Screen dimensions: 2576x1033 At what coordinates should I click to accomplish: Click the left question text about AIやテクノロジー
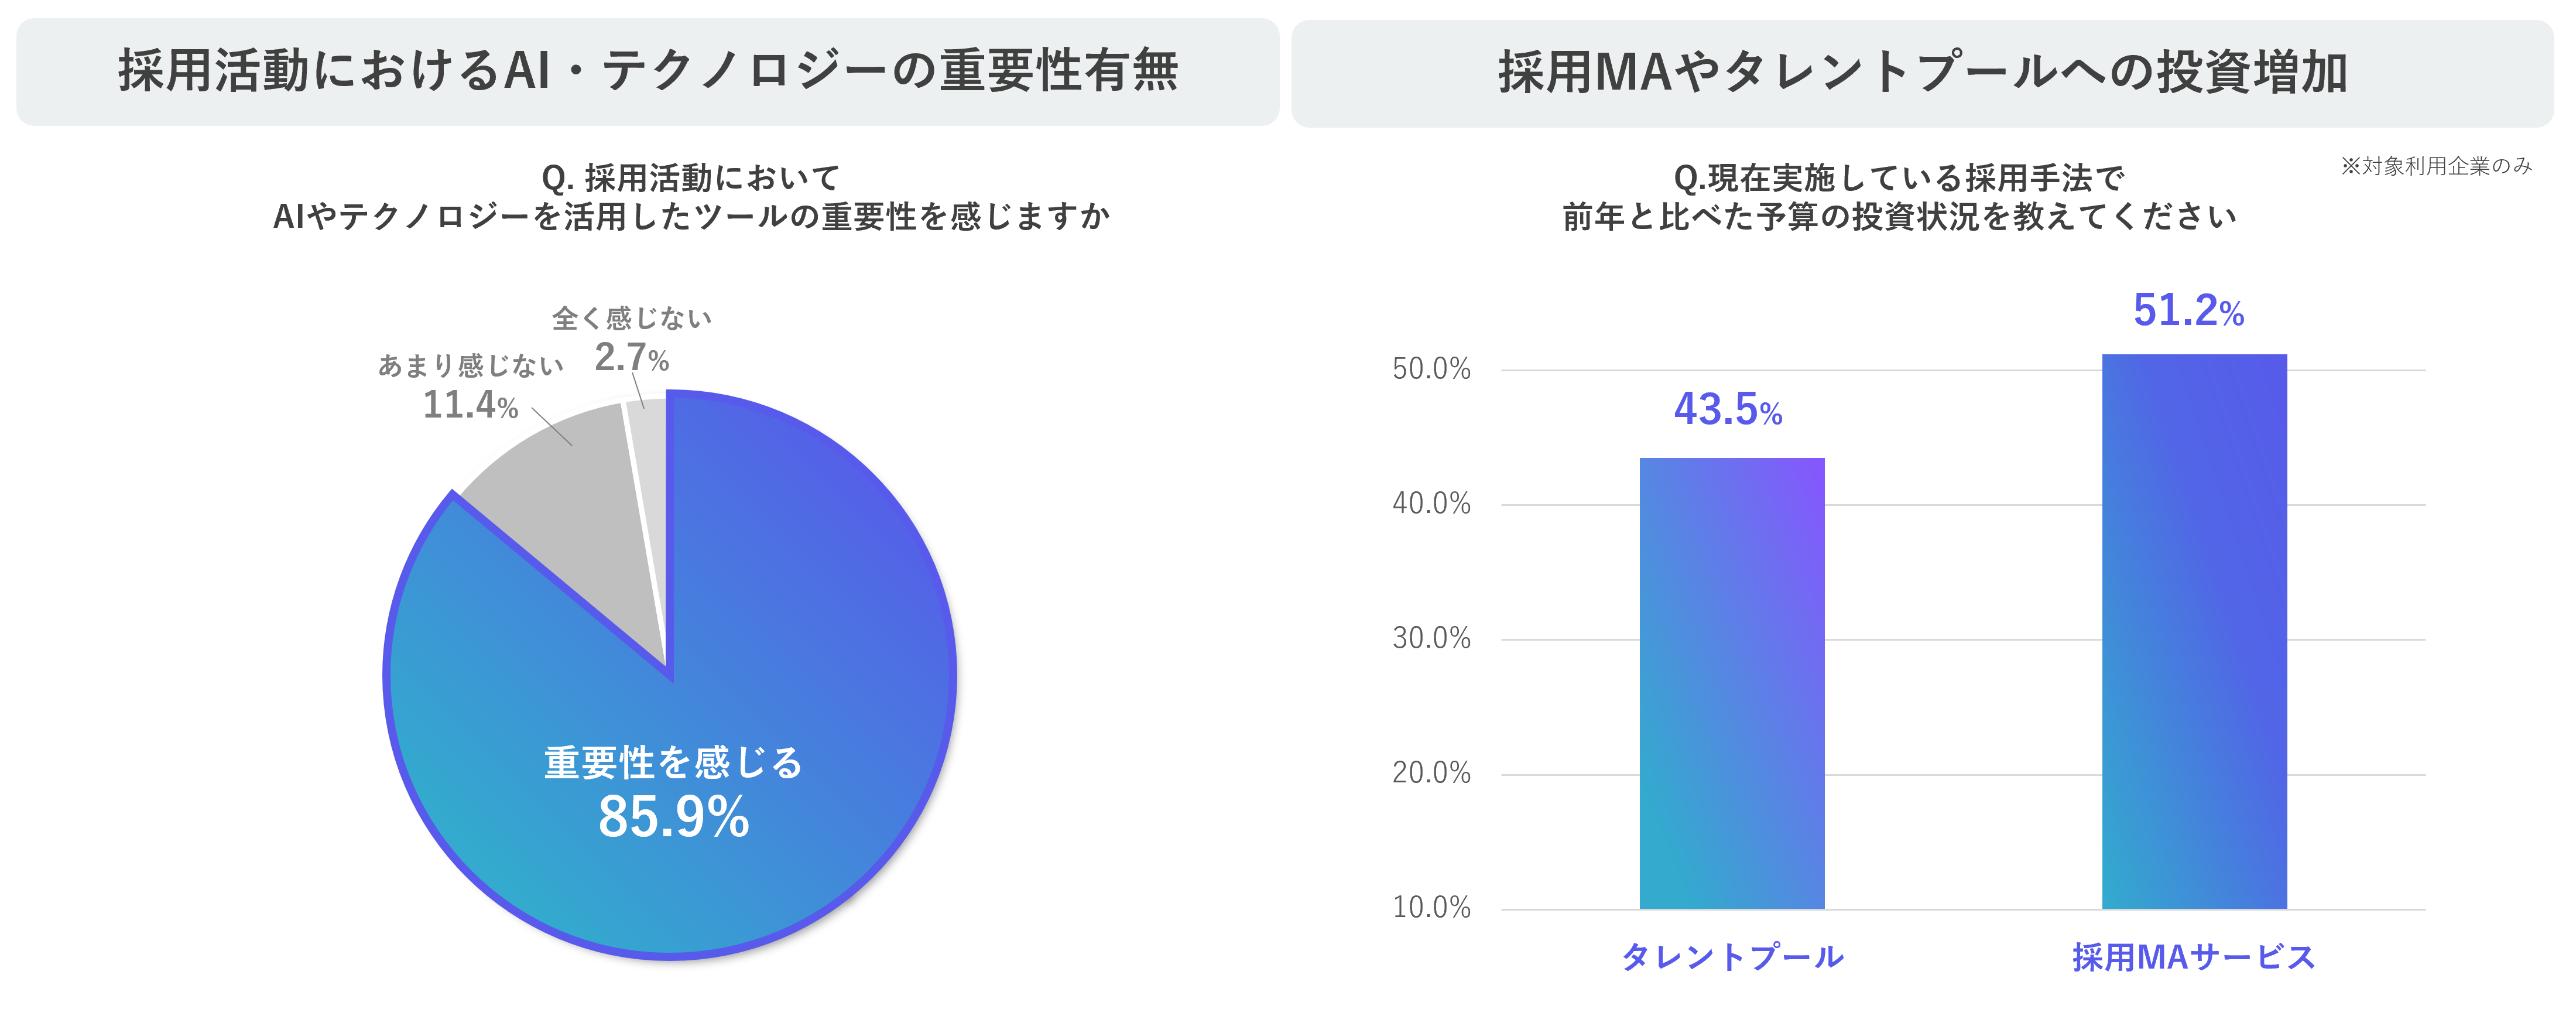coord(691,197)
